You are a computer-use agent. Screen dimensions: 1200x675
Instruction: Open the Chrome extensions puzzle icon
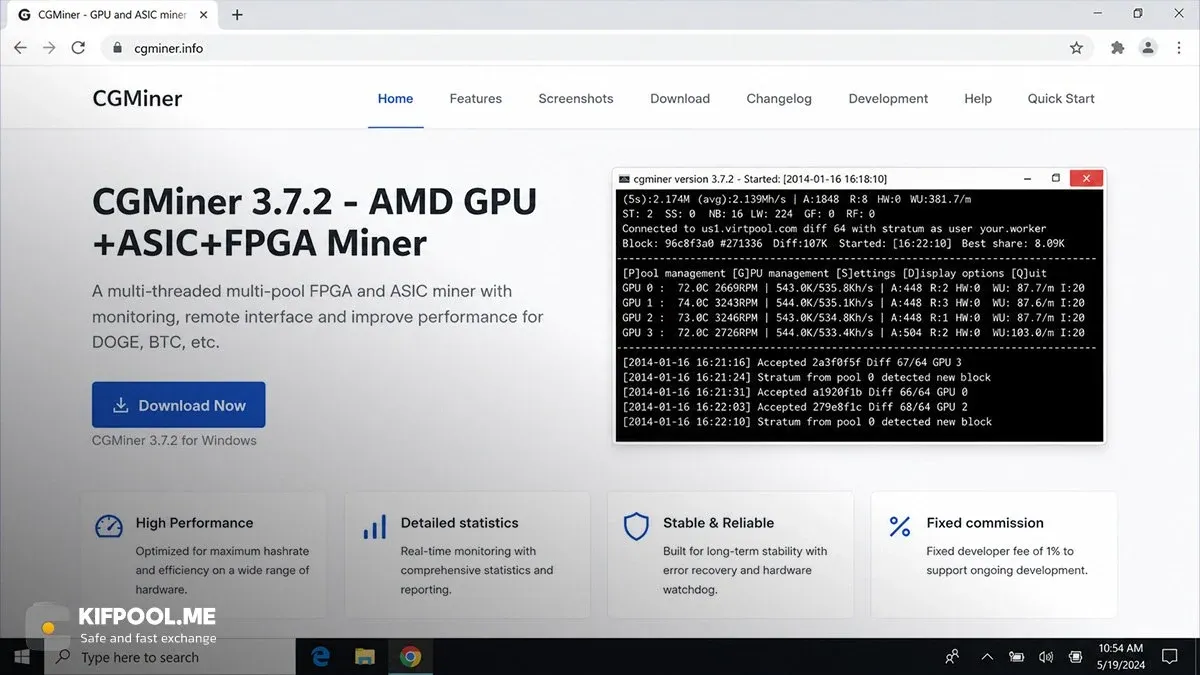[x=1118, y=47]
